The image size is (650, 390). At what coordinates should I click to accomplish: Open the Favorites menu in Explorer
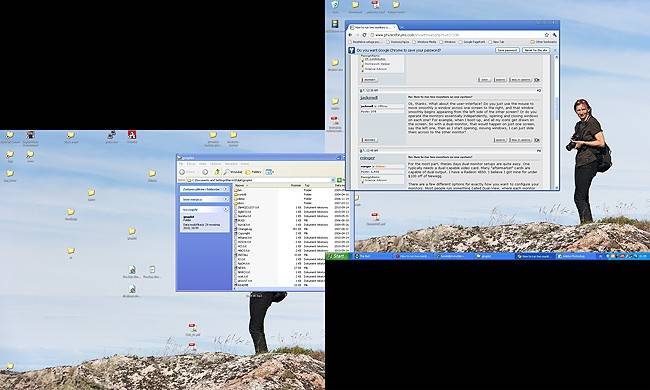pos(216,164)
